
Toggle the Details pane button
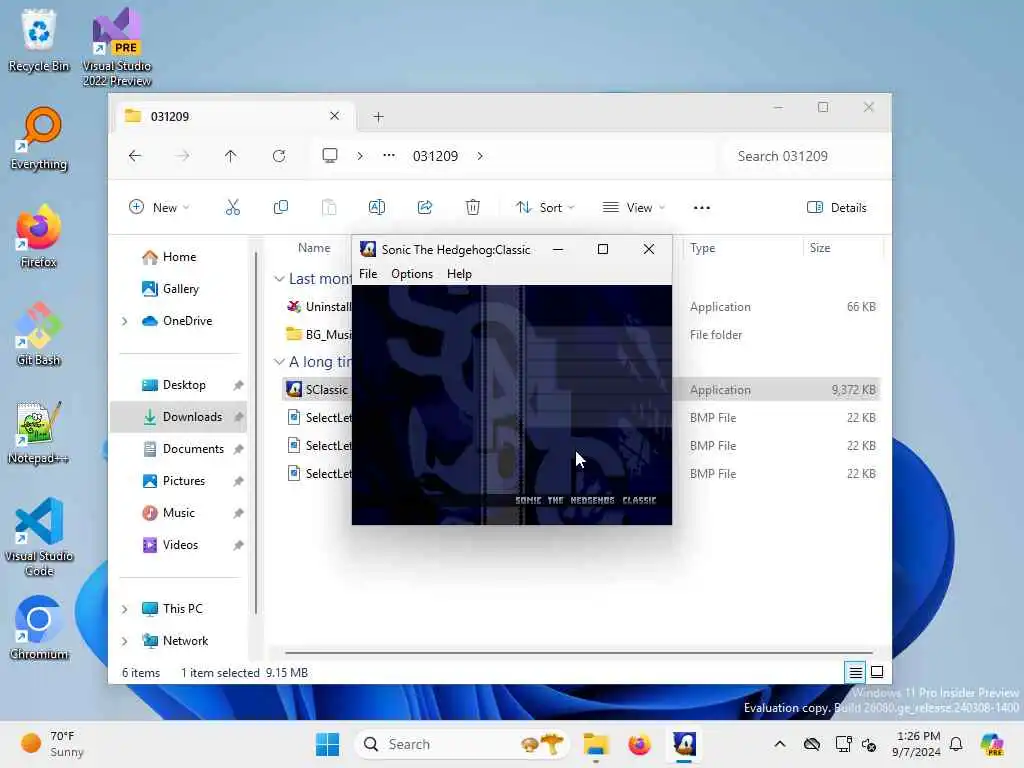[x=837, y=207]
